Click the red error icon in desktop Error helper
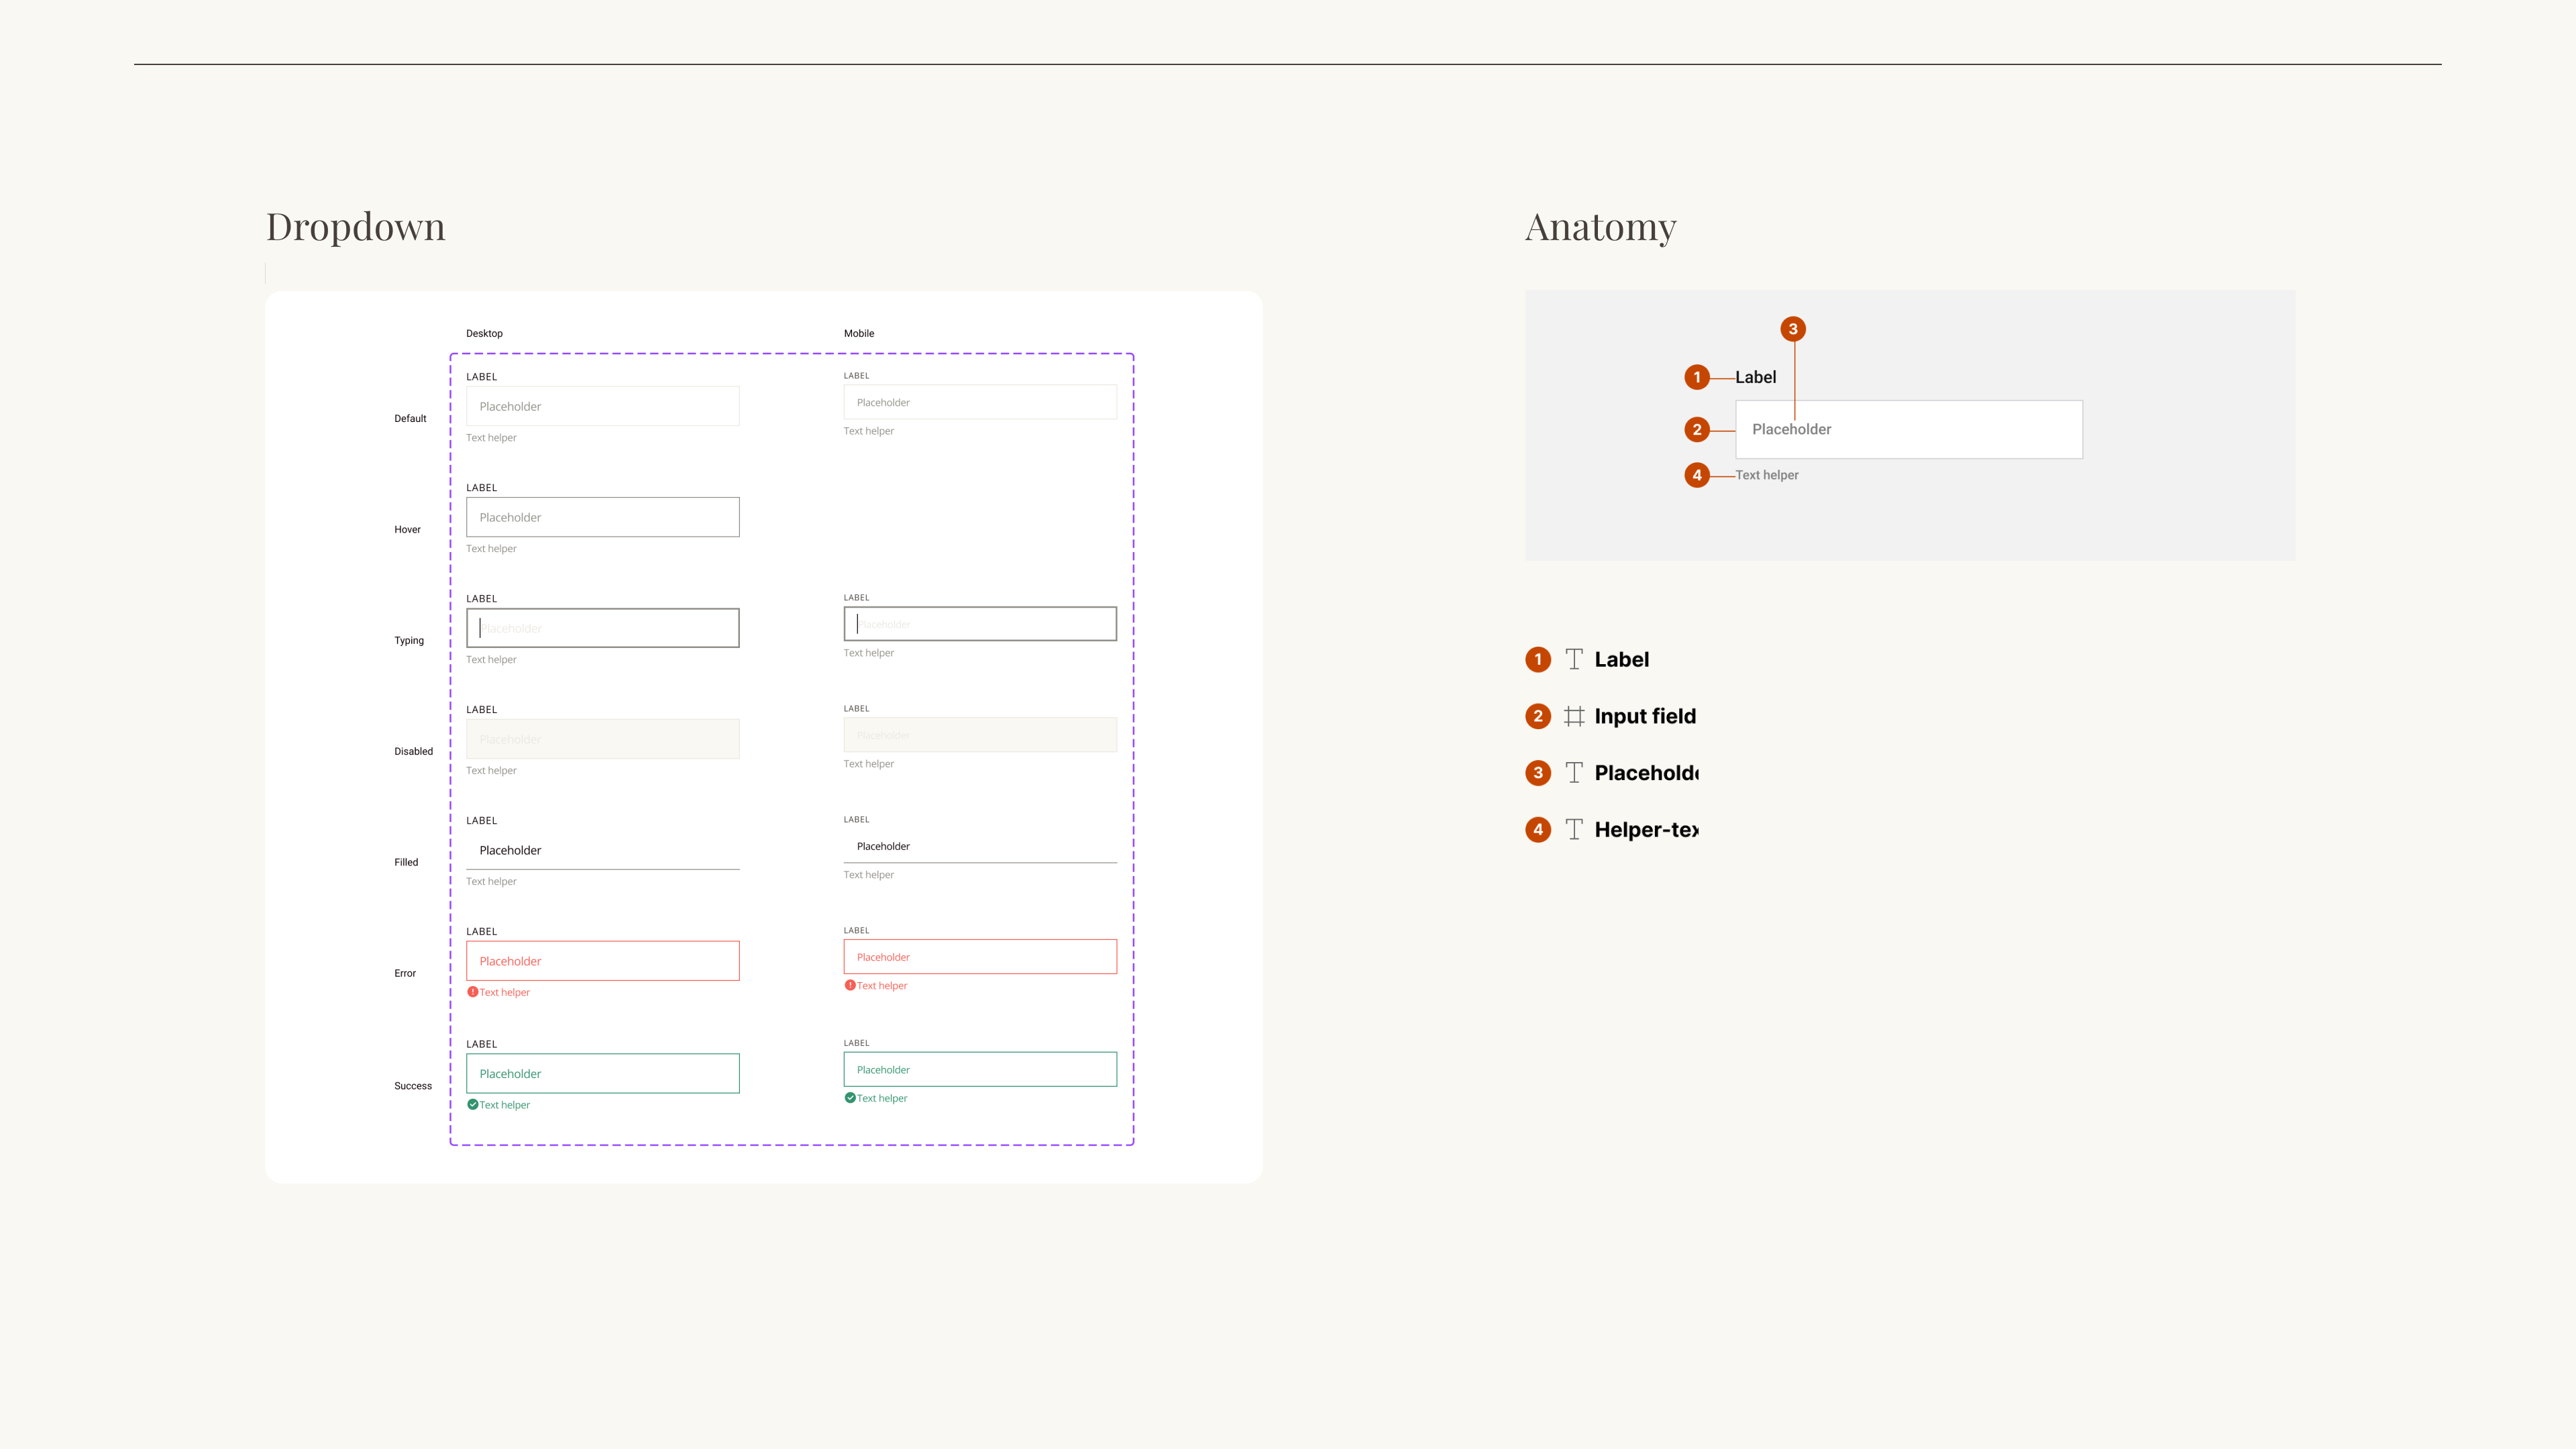Screen dimensions: 2576x1449 click(473, 992)
